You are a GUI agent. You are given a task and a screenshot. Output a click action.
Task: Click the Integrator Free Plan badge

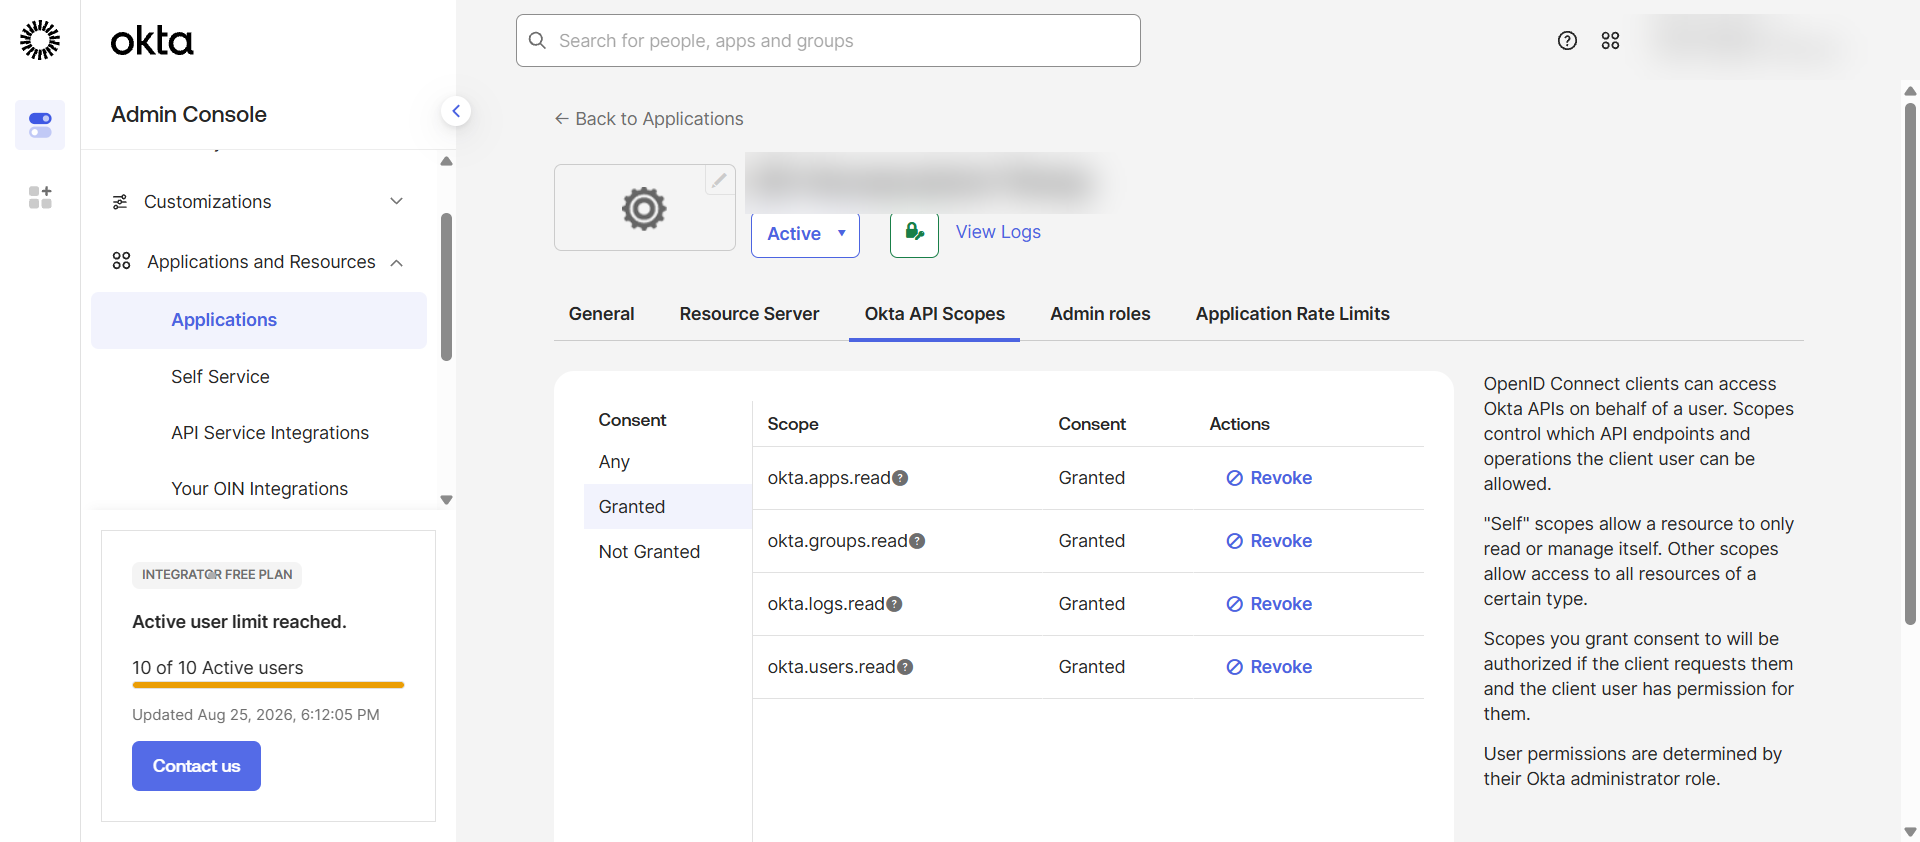point(217,575)
